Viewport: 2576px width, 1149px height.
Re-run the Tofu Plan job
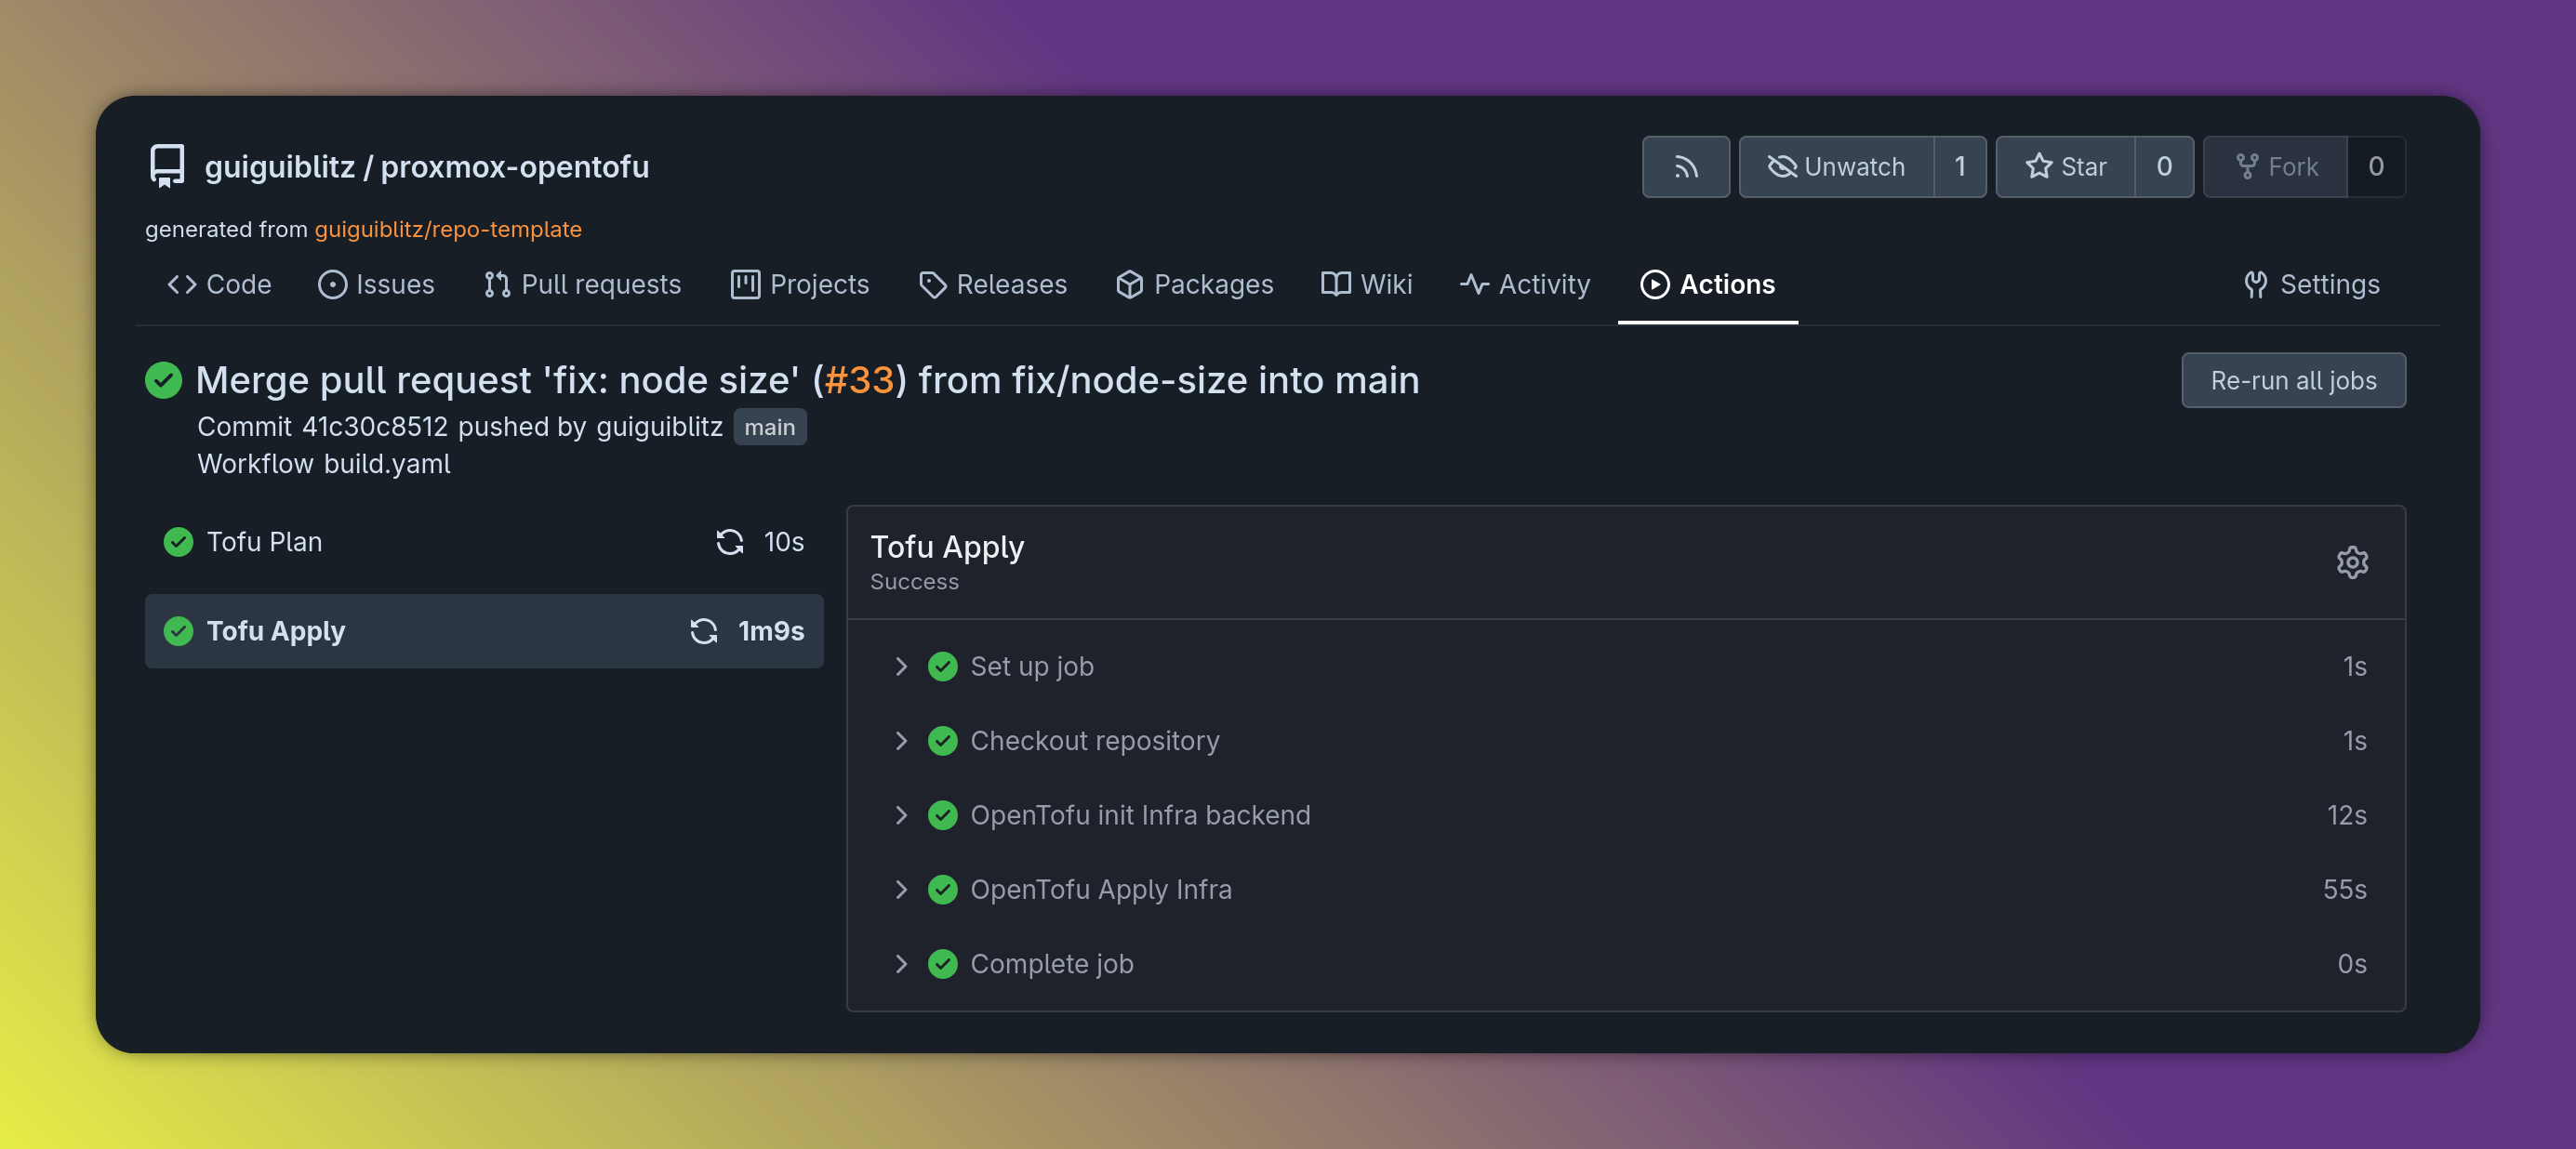point(730,542)
